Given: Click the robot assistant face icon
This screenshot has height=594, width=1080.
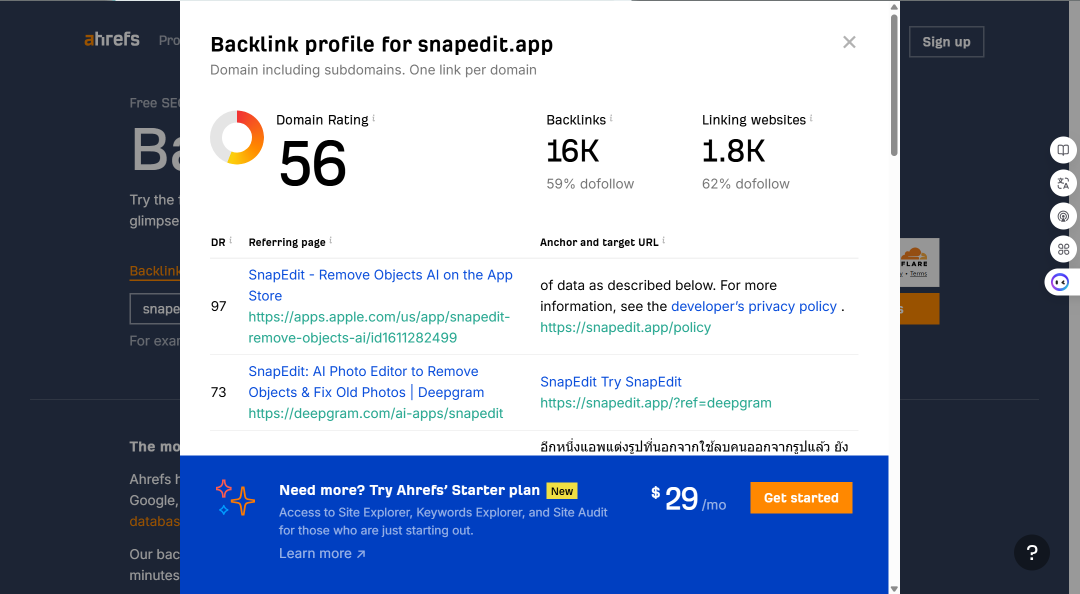Looking at the screenshot, I should pos(1060,283).
